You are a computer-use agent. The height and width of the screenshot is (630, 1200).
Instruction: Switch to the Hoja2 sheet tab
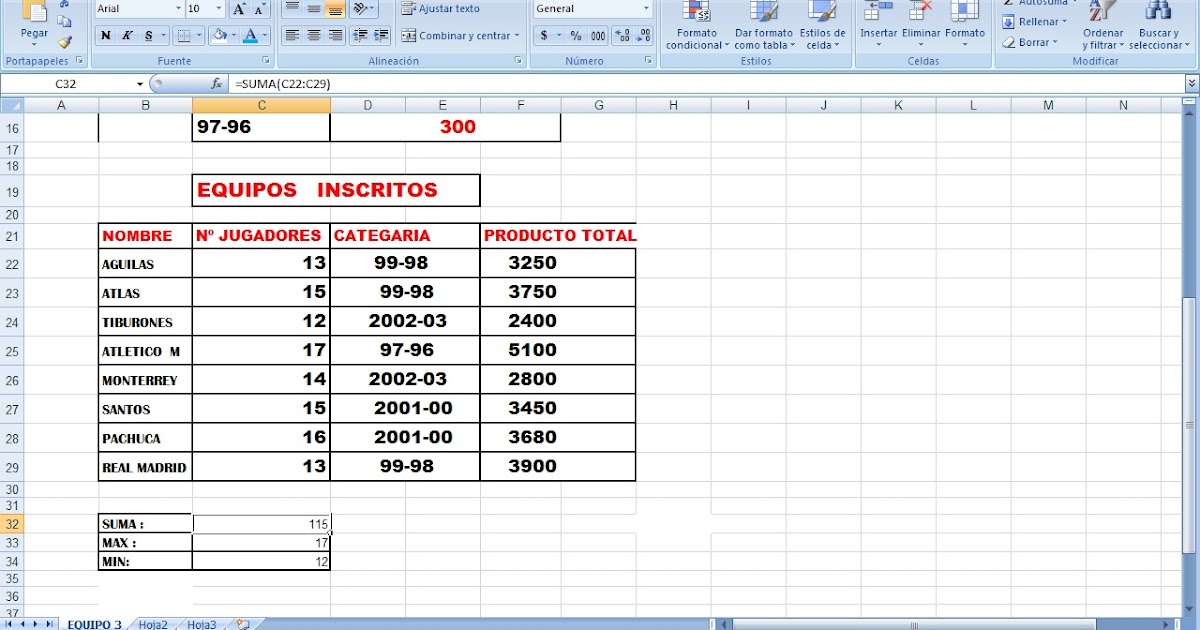pos(153,624)
